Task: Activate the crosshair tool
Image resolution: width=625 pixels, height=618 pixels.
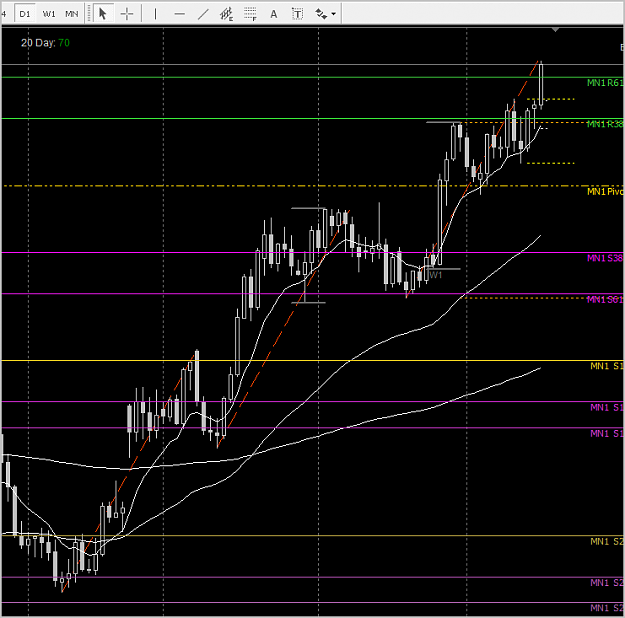Action: pos(127,14)
